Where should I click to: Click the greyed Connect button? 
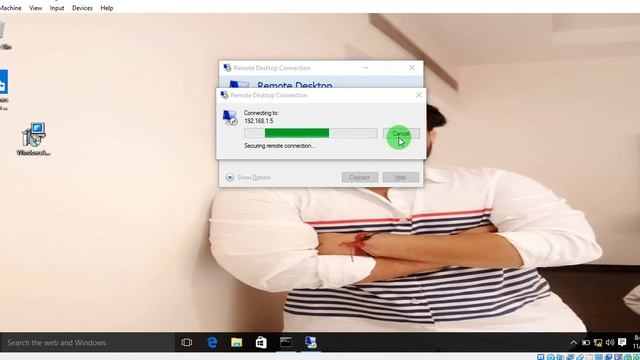click(360, 177)
